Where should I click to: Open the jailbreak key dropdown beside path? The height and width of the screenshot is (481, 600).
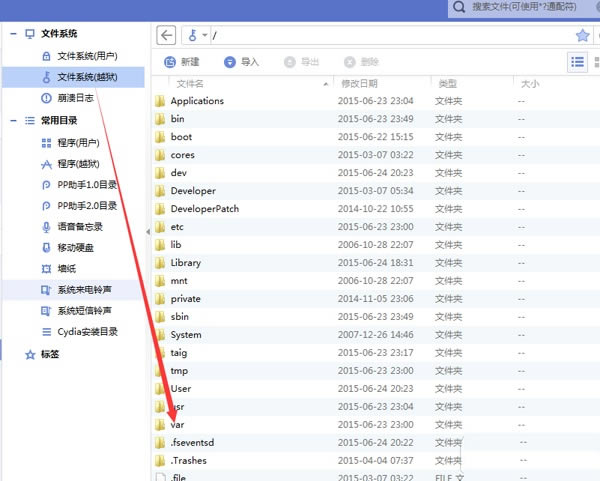click(x=196, y=36)
